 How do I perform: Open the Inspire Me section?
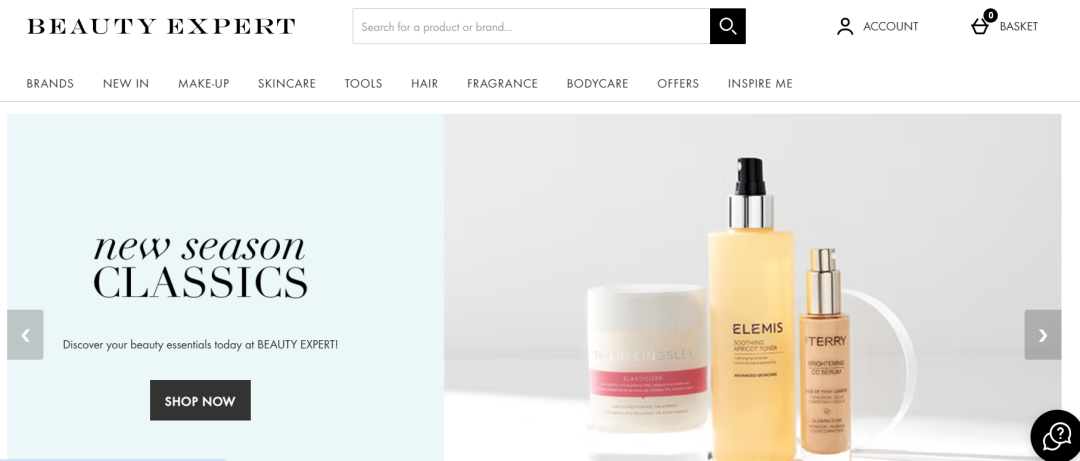[760, 83]
